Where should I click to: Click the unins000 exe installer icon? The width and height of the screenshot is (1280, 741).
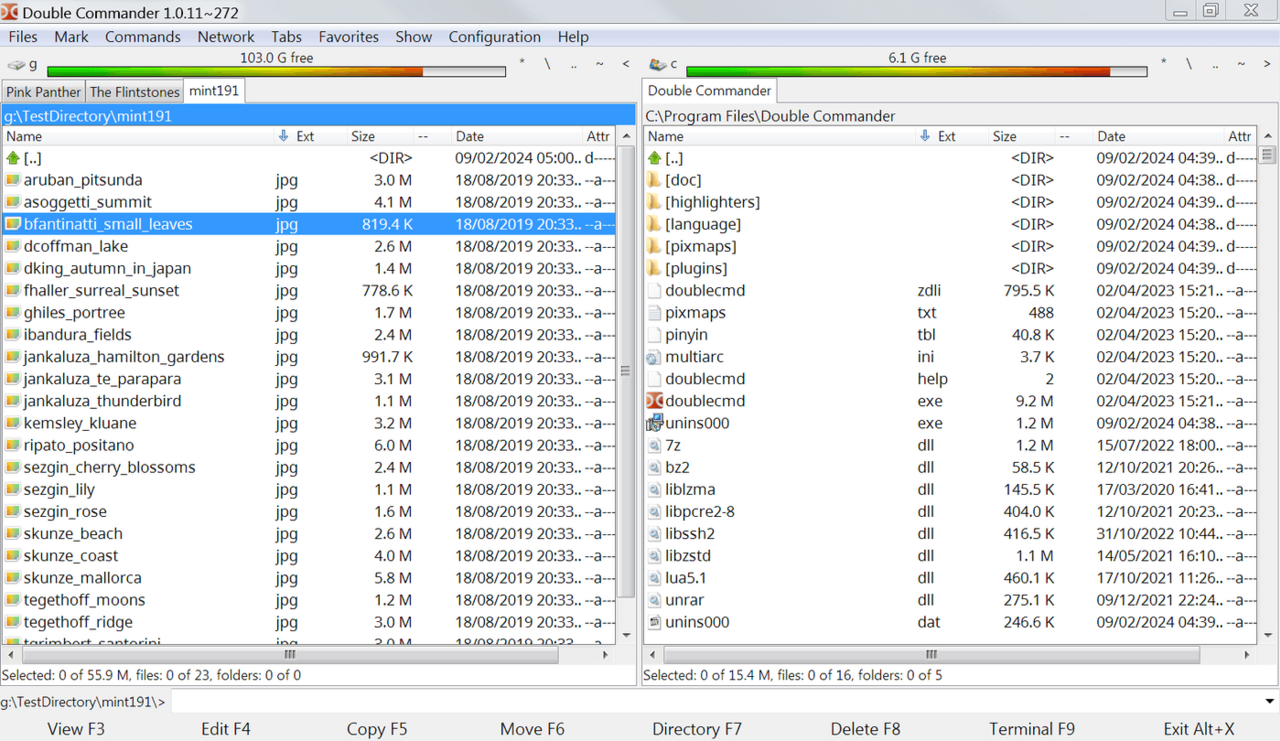click(654, 423)
